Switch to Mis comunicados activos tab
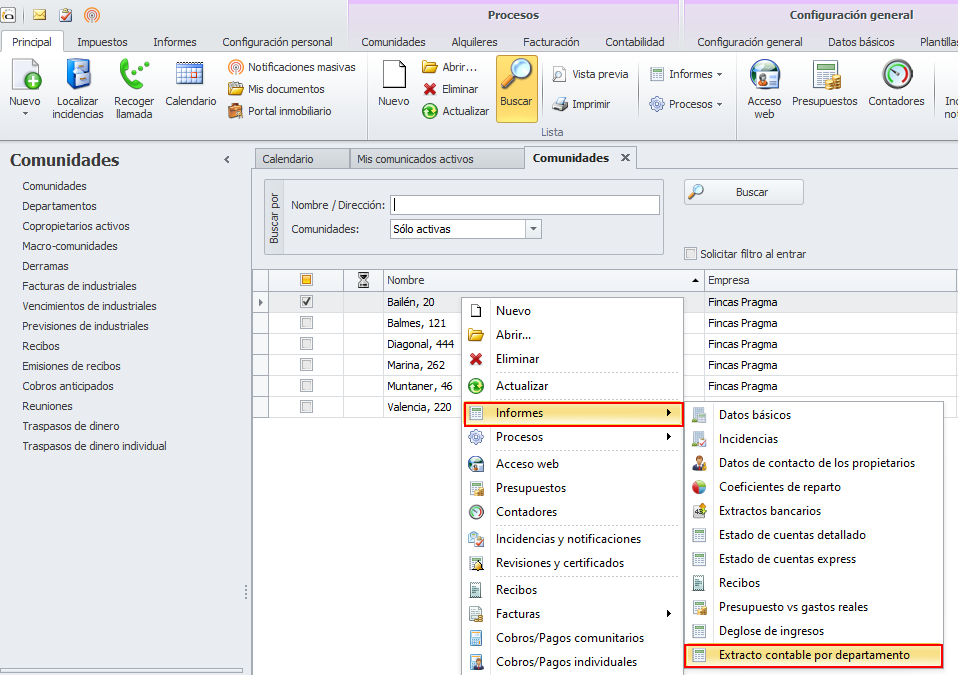 (415, 159)
